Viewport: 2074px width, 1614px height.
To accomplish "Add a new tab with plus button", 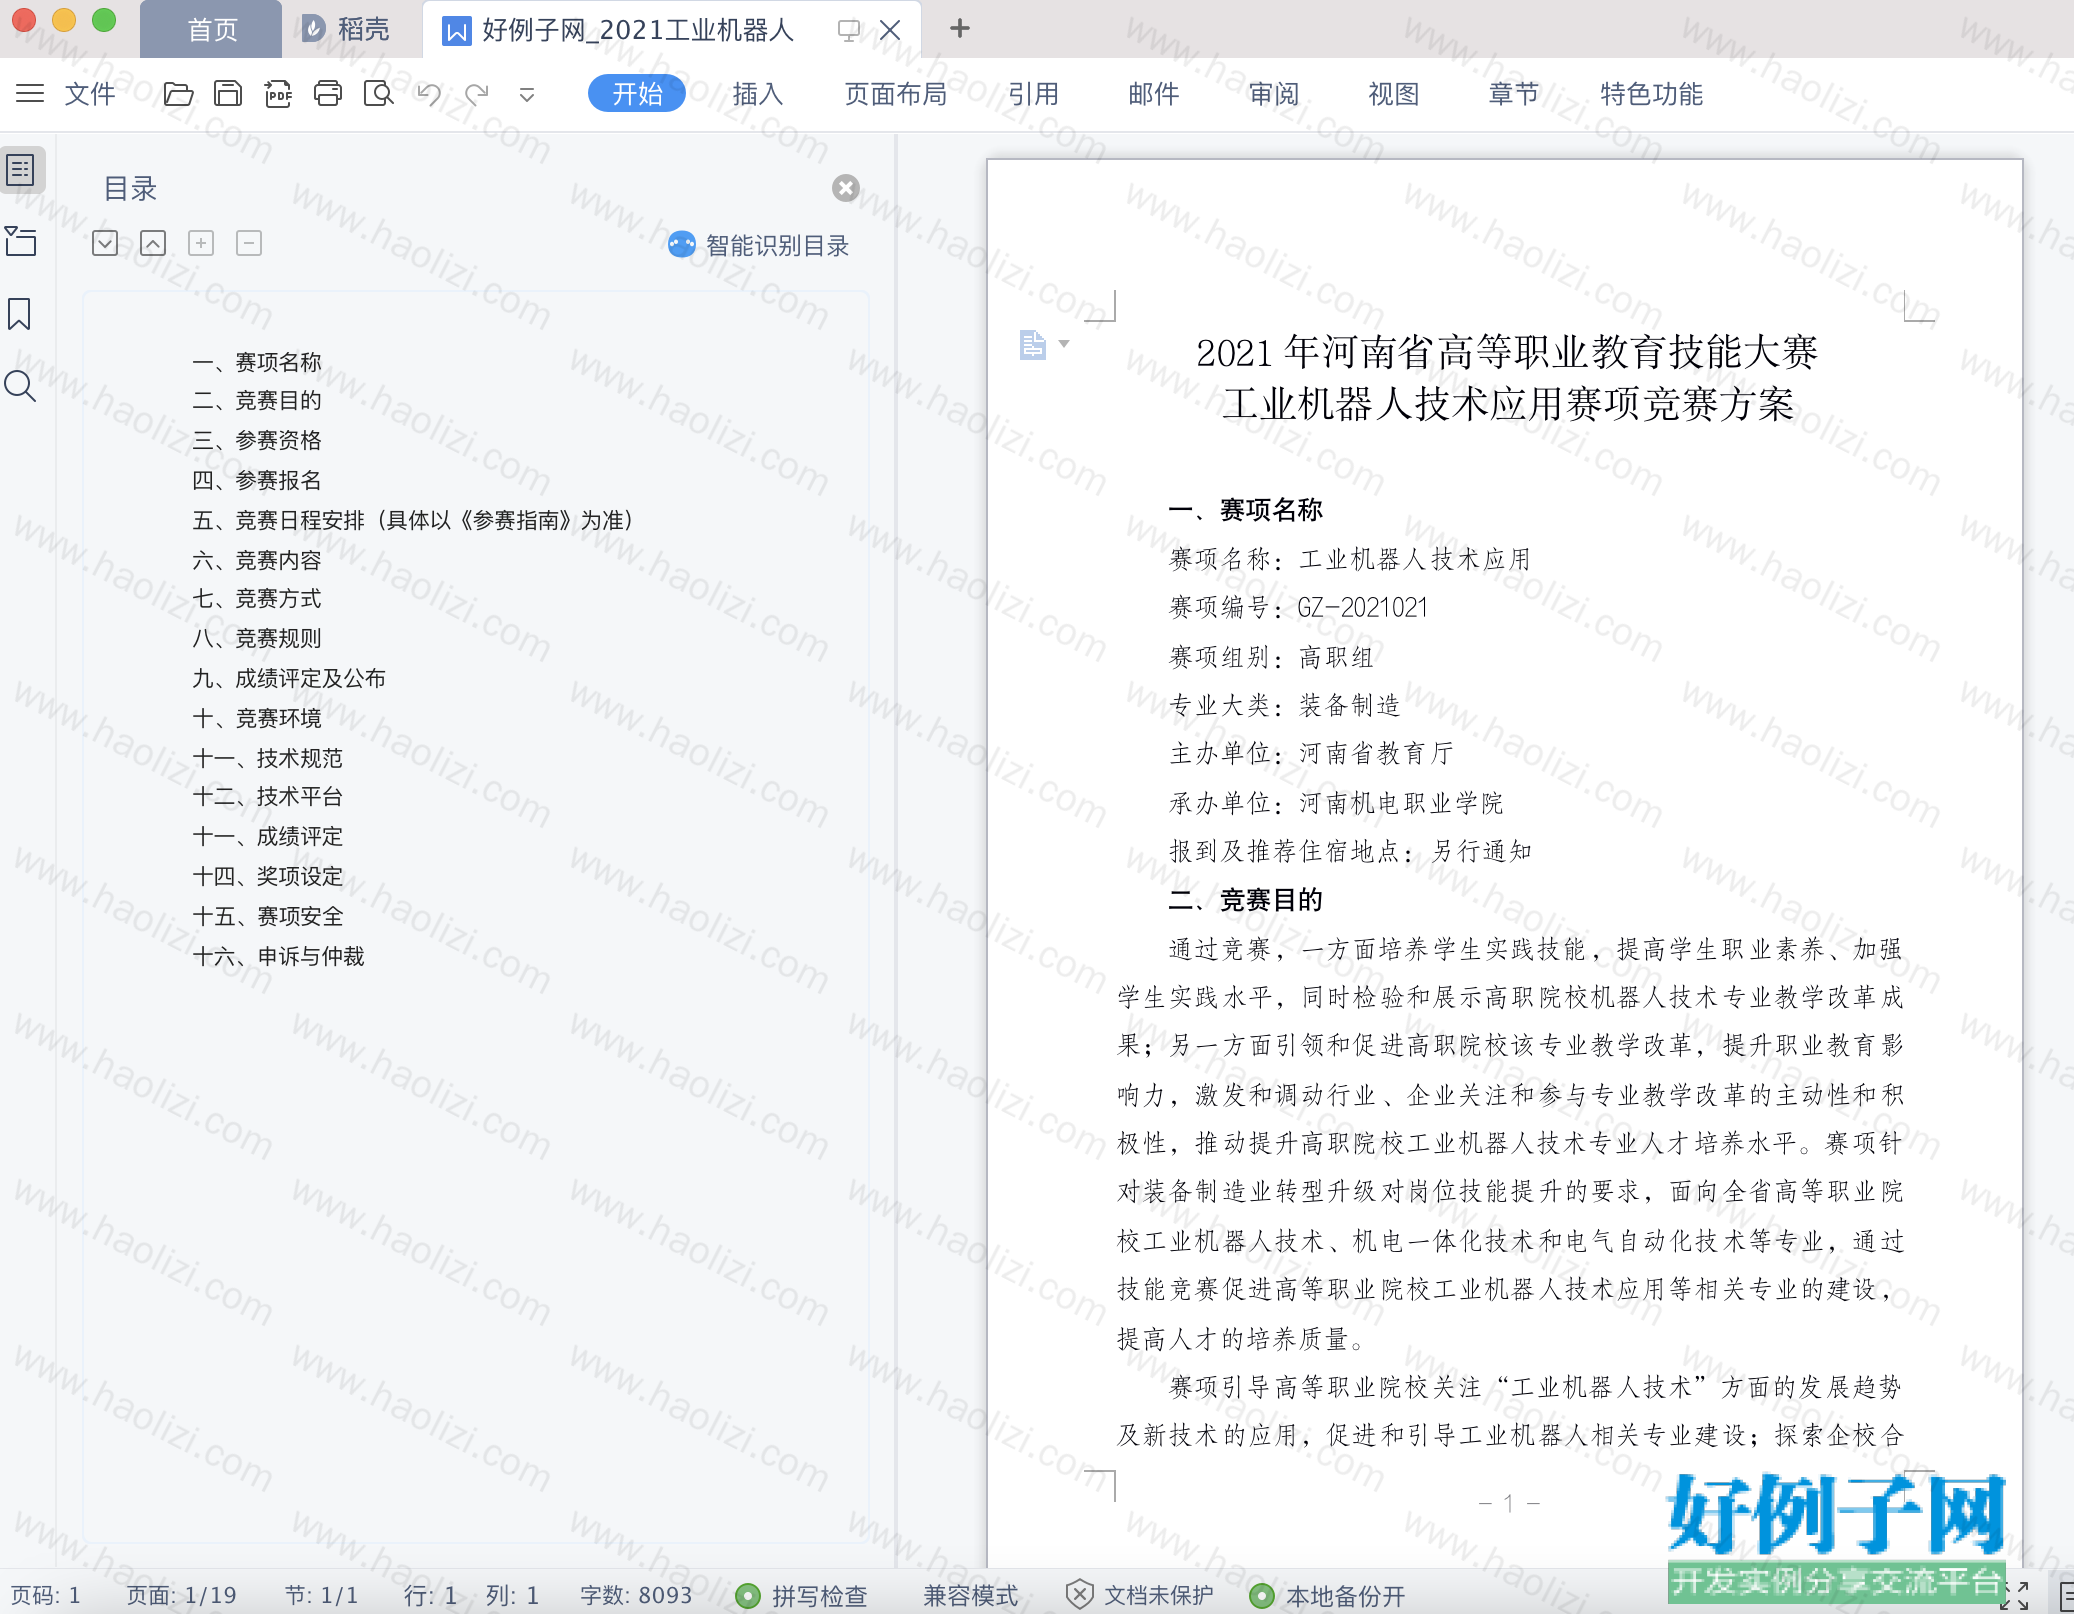I will 959,28.
